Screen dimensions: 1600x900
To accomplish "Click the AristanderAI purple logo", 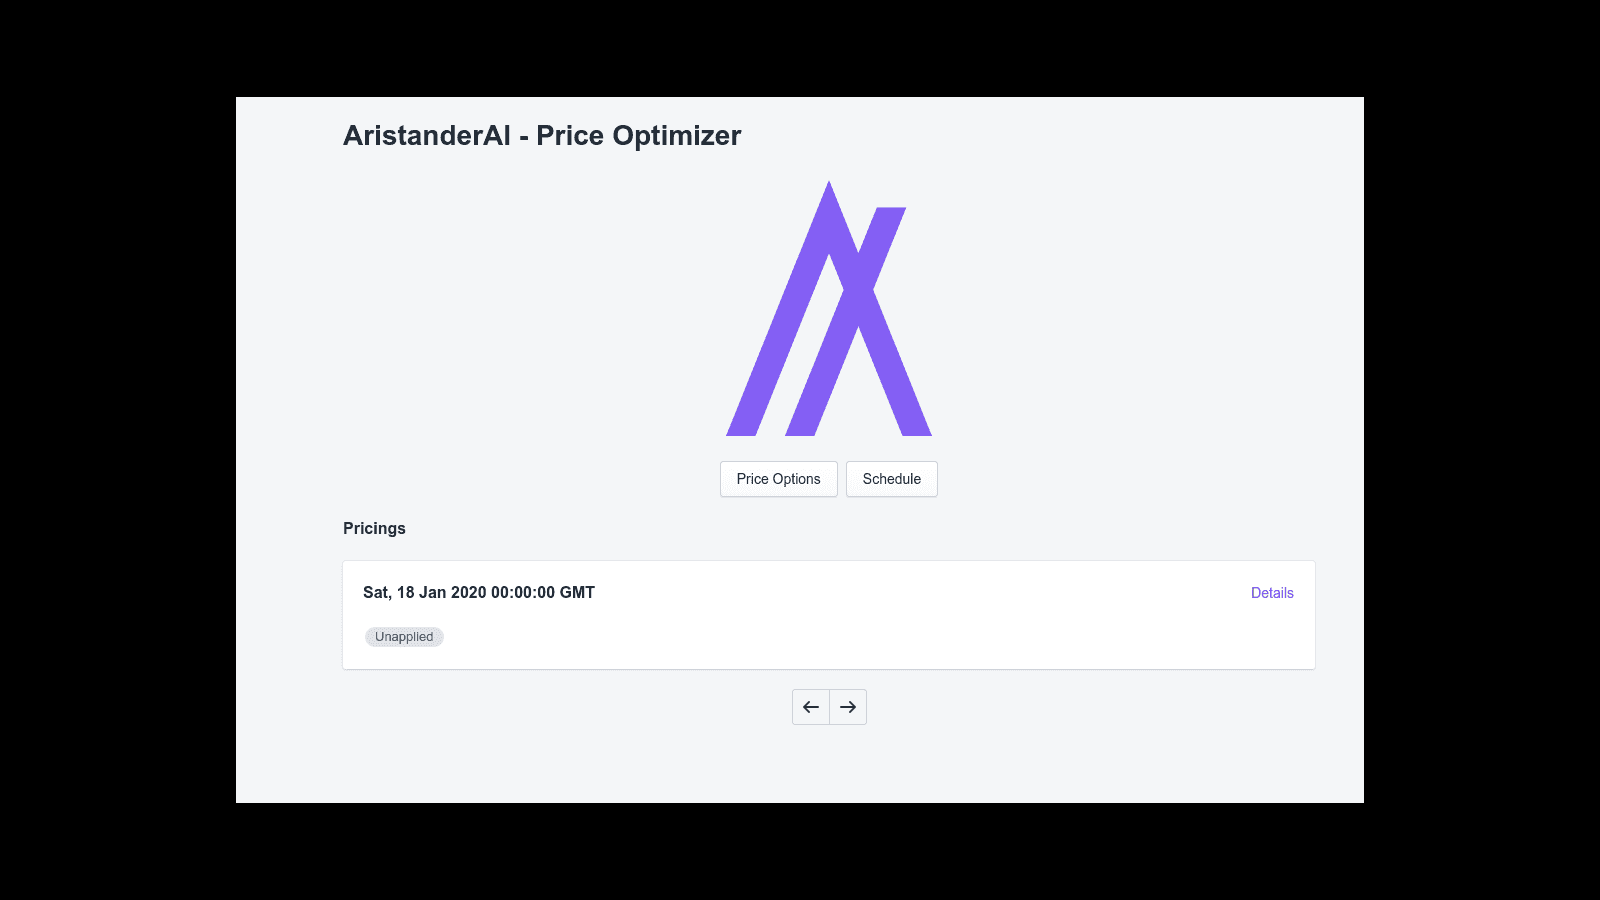I will (x=829, y=307).
